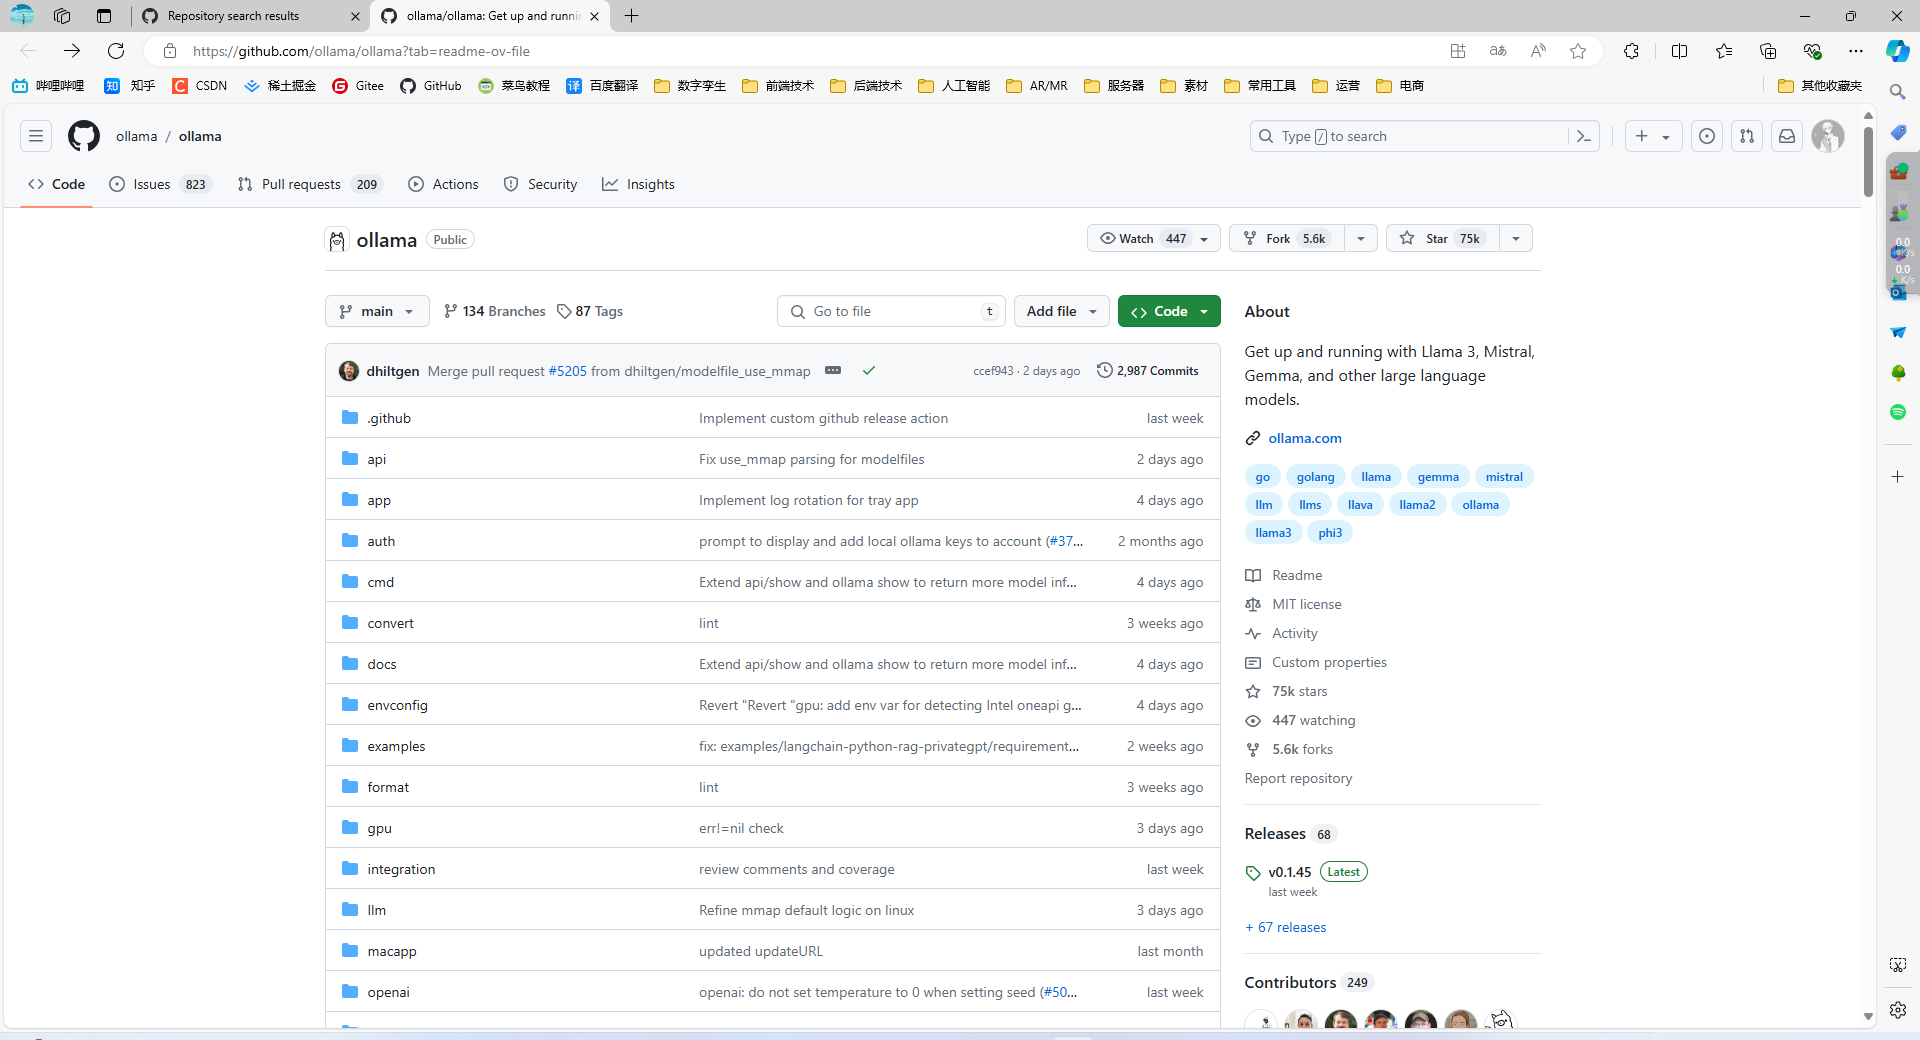Open the 2,987 Commits history

[1148, 371]
